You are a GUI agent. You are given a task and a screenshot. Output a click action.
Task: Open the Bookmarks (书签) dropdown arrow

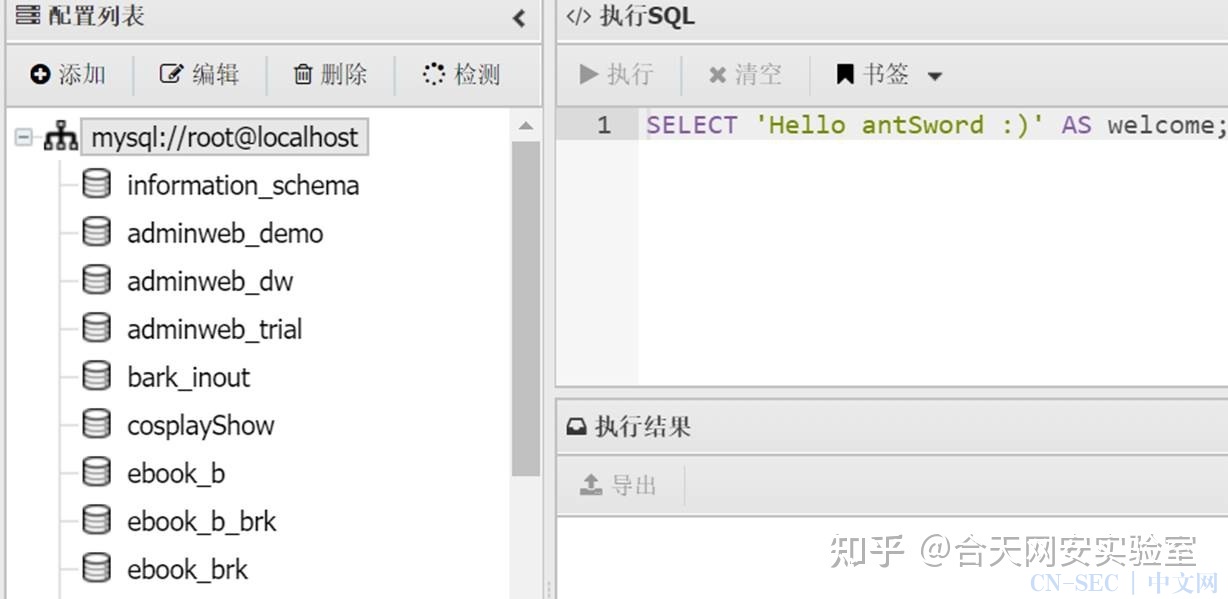click(935, 76)
